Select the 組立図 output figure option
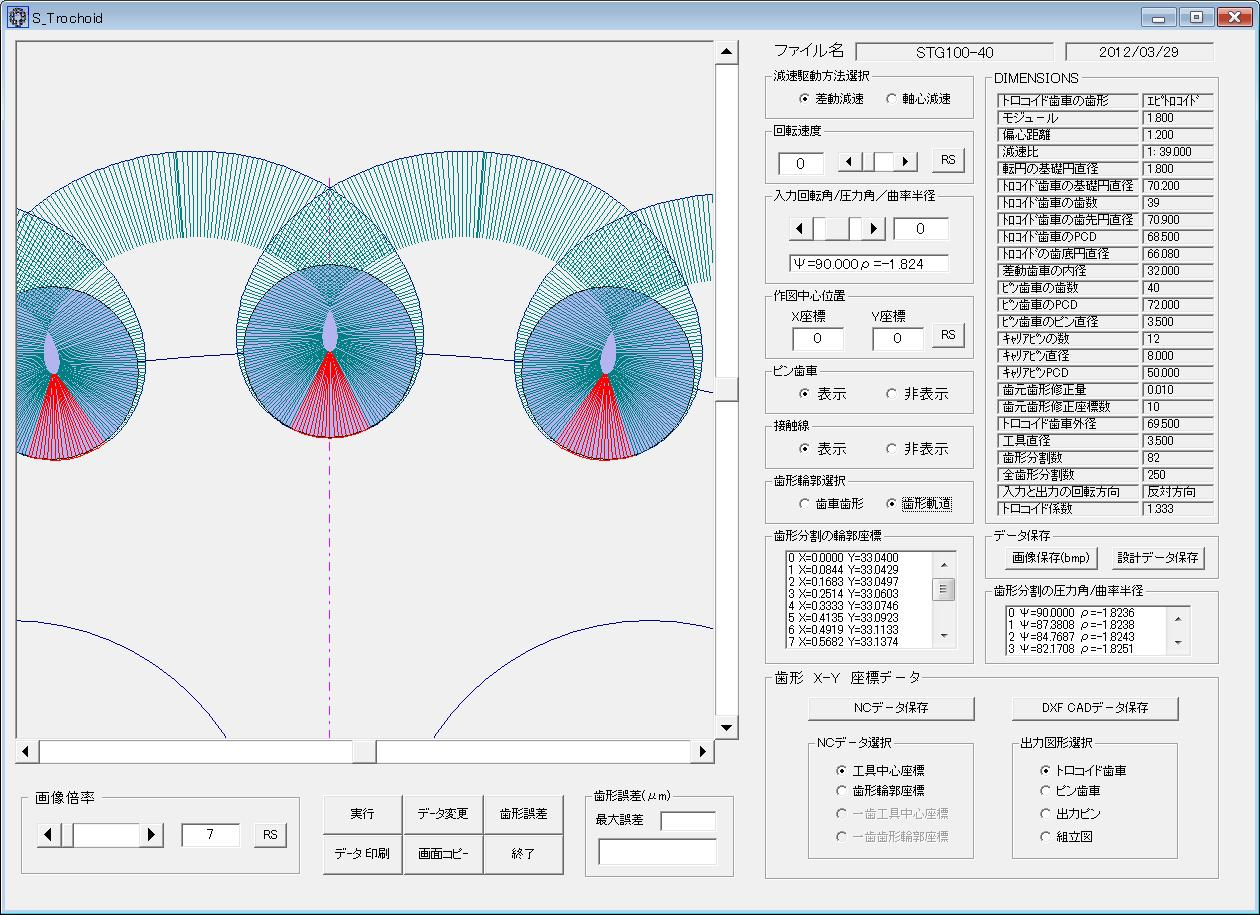Viewport: 1260px width, 915px height. (1046, 837)
